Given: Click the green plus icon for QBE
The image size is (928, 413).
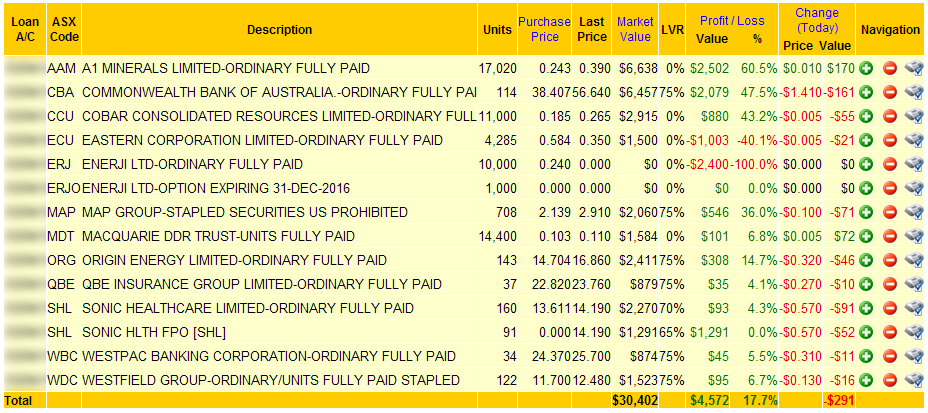Looking at the screenshot, I should click(x=868, y=285).
